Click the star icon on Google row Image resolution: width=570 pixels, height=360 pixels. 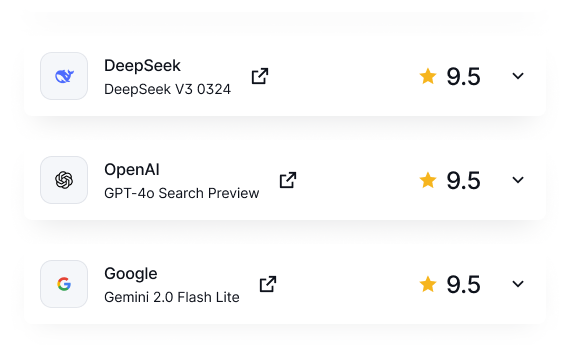coord(428,284)
